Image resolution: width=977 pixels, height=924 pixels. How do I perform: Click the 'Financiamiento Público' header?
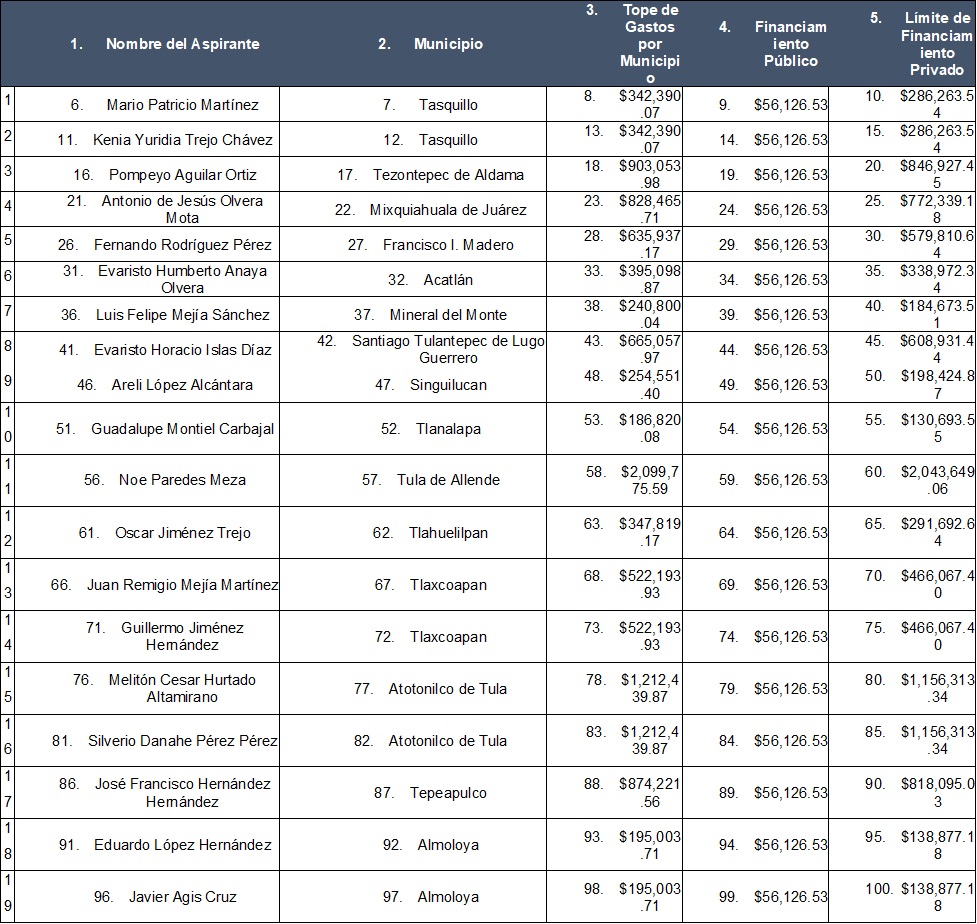point(791,44)
